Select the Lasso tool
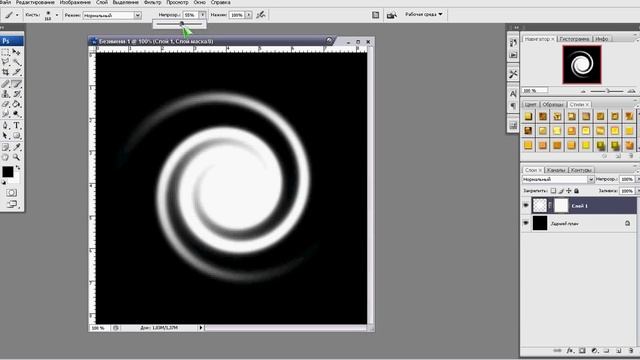 click(x=6, y=62)
